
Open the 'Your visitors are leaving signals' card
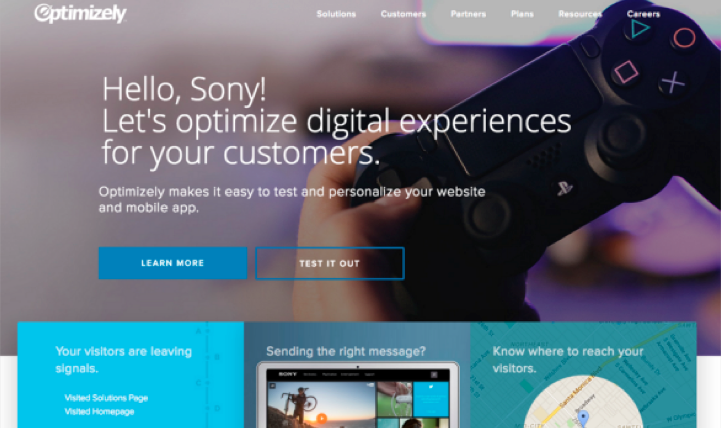pos(131,375)
